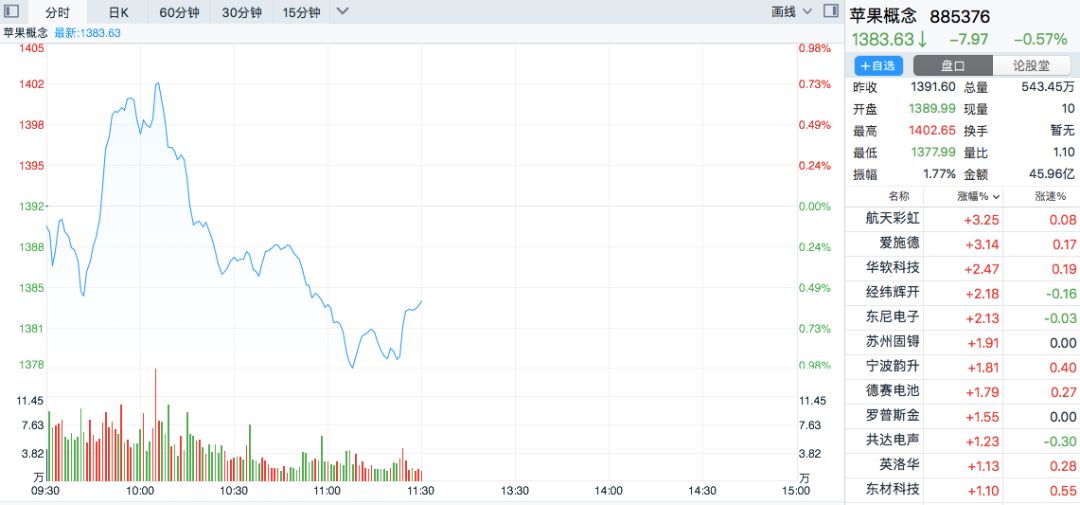This screenshot has width=1080, height=505.
Task: Switch to the 日K tab
Action: pos(118,12)
